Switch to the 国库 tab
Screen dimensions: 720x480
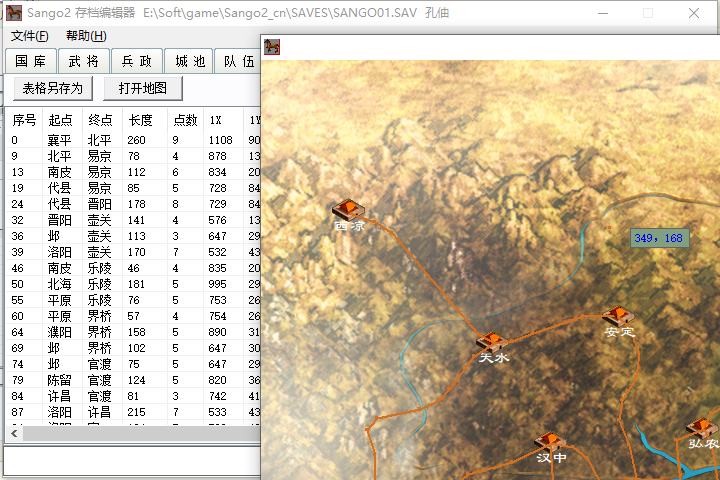tap(30, 62)
